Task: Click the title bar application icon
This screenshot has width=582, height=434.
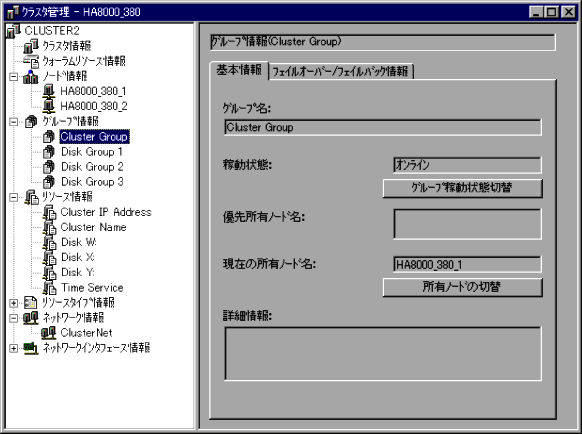Action: point(13,12)
